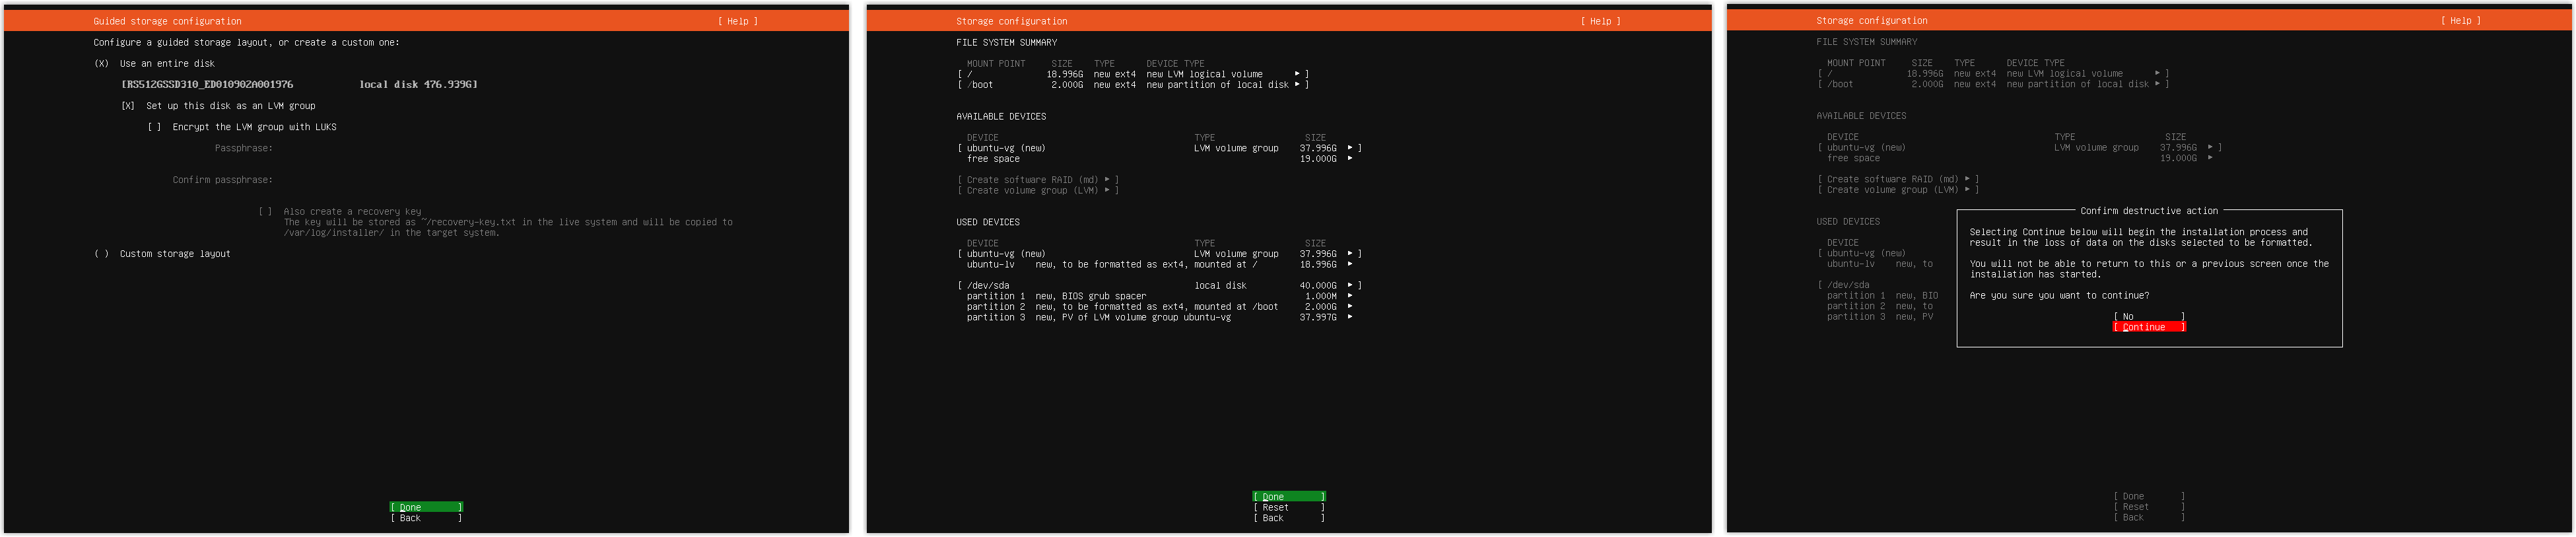Click Continue in the Confirm destructive action dialog
This screenshot has height=537, width=2576.
pos(2148,327)
